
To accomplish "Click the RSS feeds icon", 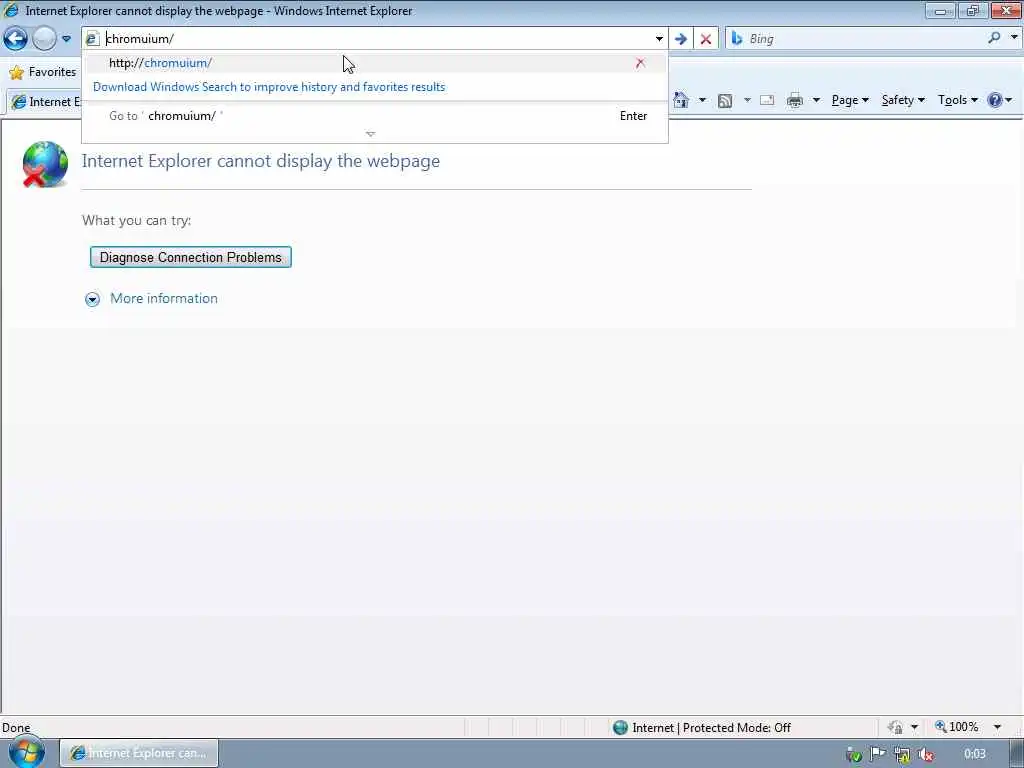I will [724, 101].
